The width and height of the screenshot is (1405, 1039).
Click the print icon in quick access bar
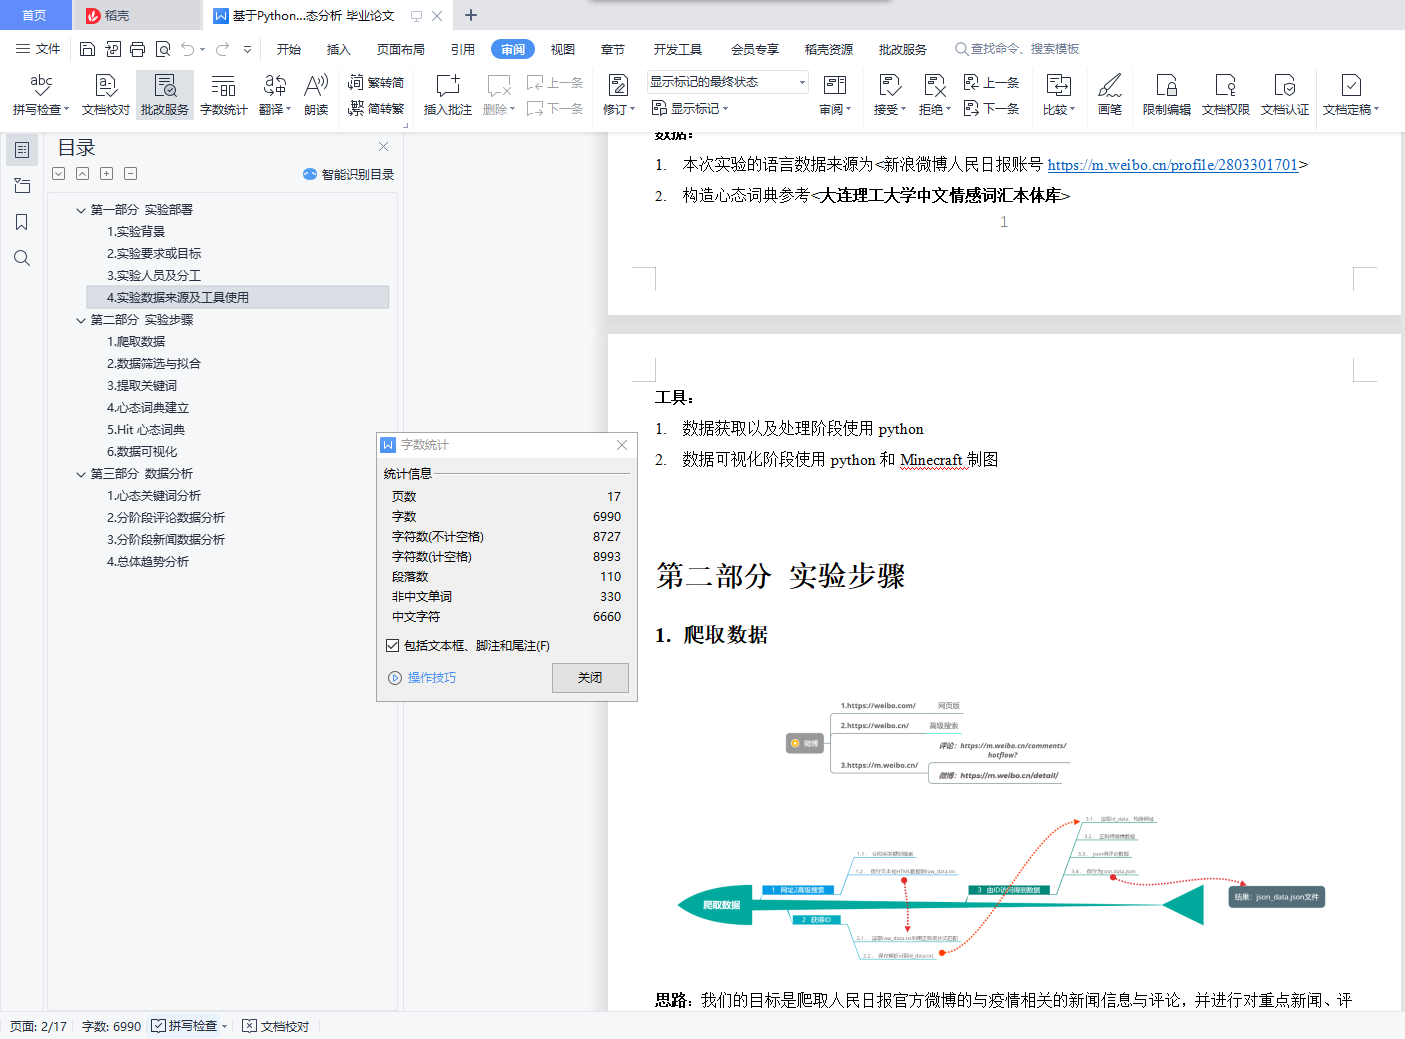click(x=137, y=49)
